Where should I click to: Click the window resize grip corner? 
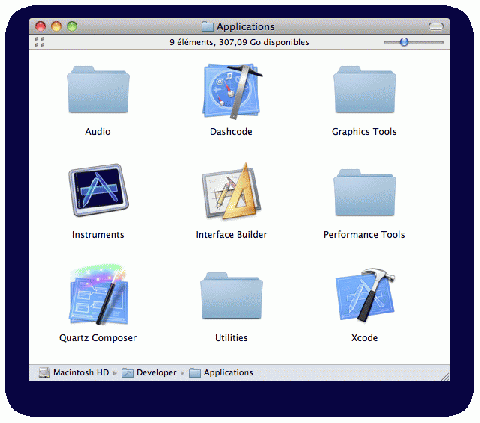[445, 376]
